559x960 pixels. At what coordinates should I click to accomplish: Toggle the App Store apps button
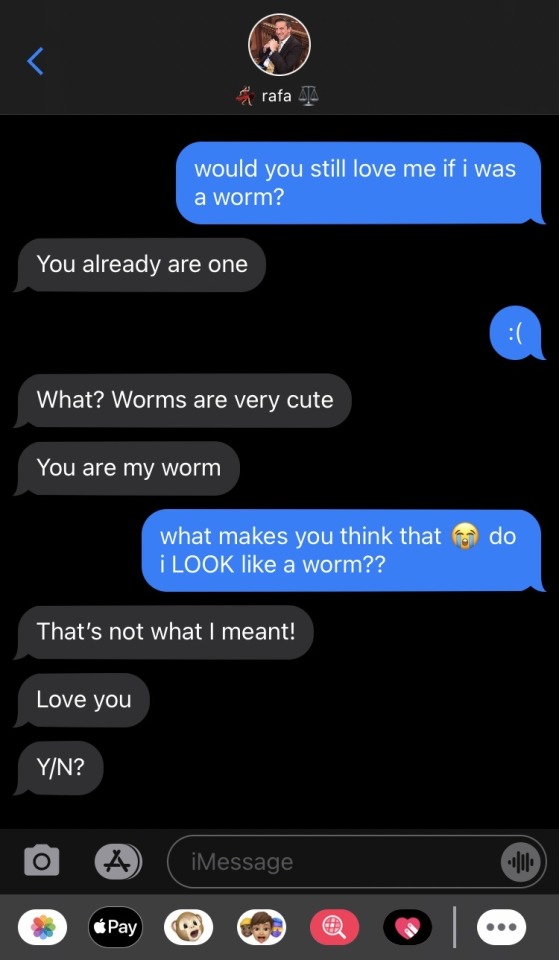[x=118, y=861]
